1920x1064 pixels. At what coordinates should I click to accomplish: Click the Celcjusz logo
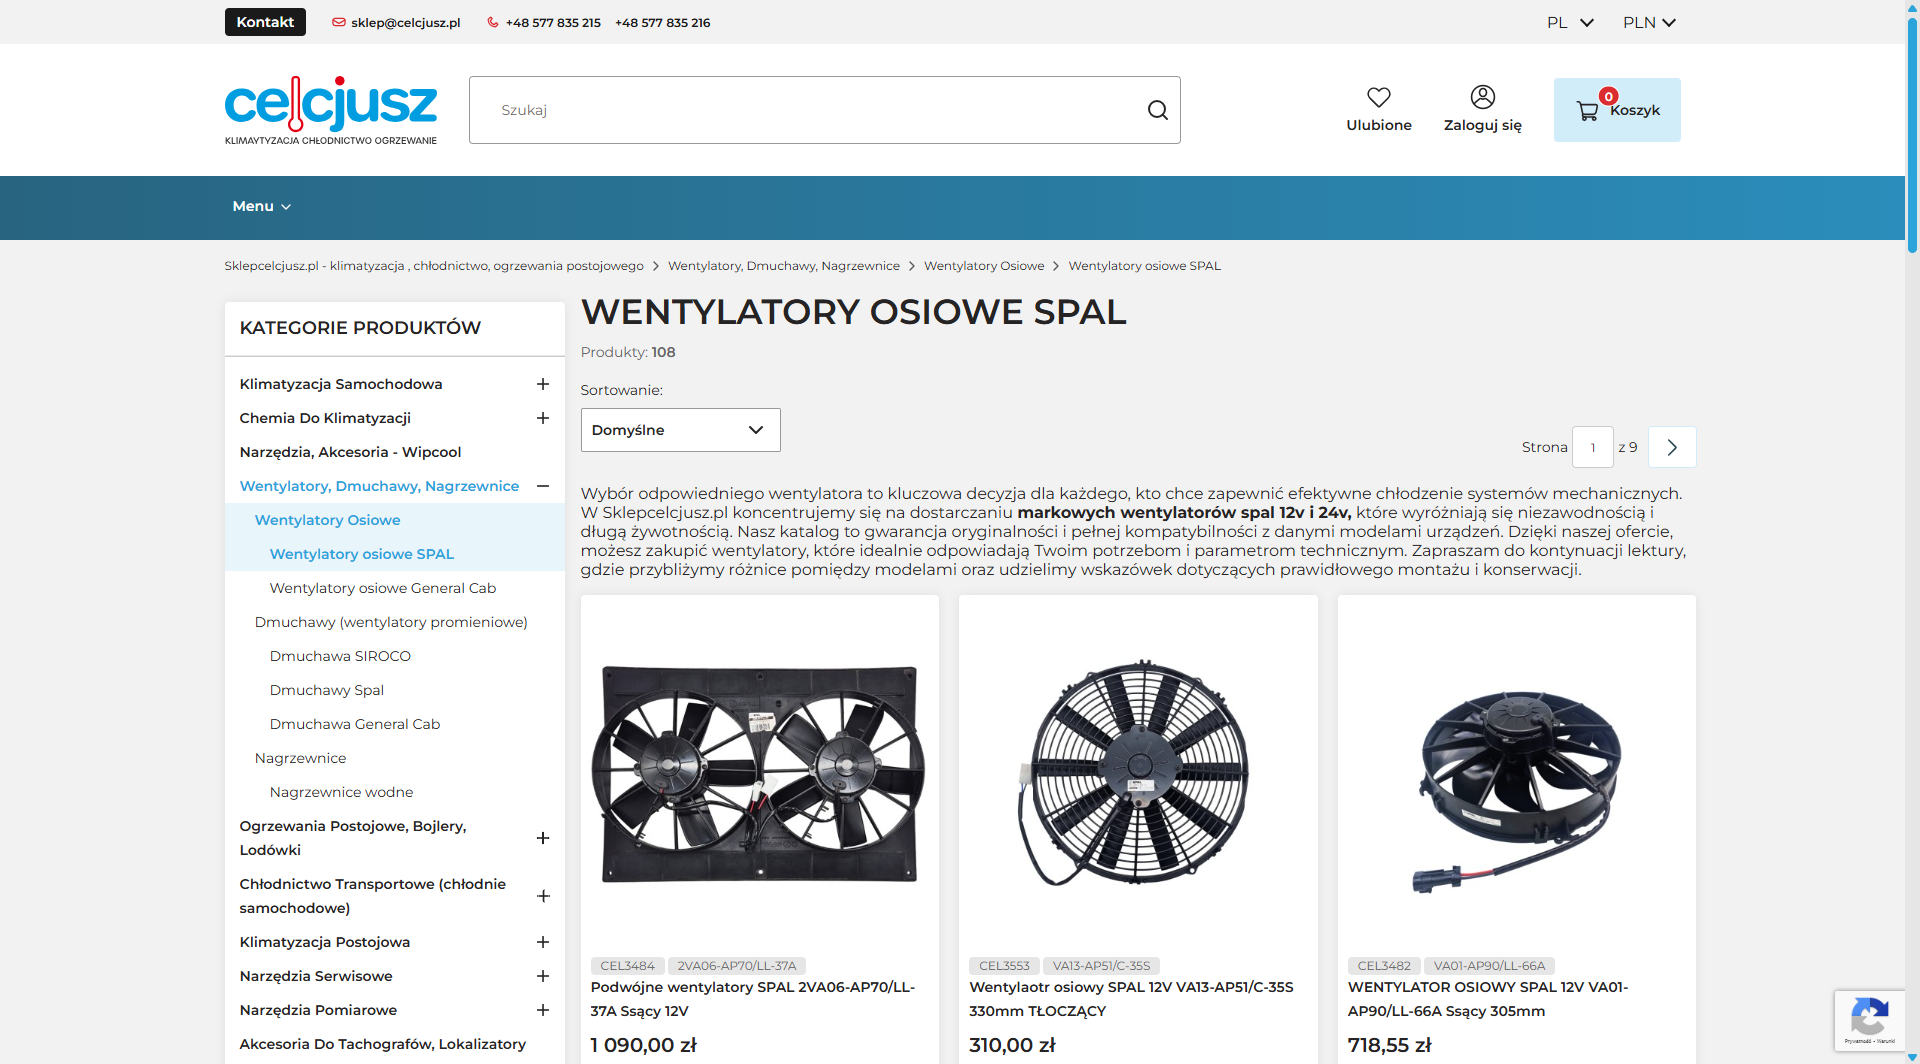coord(331,110)
